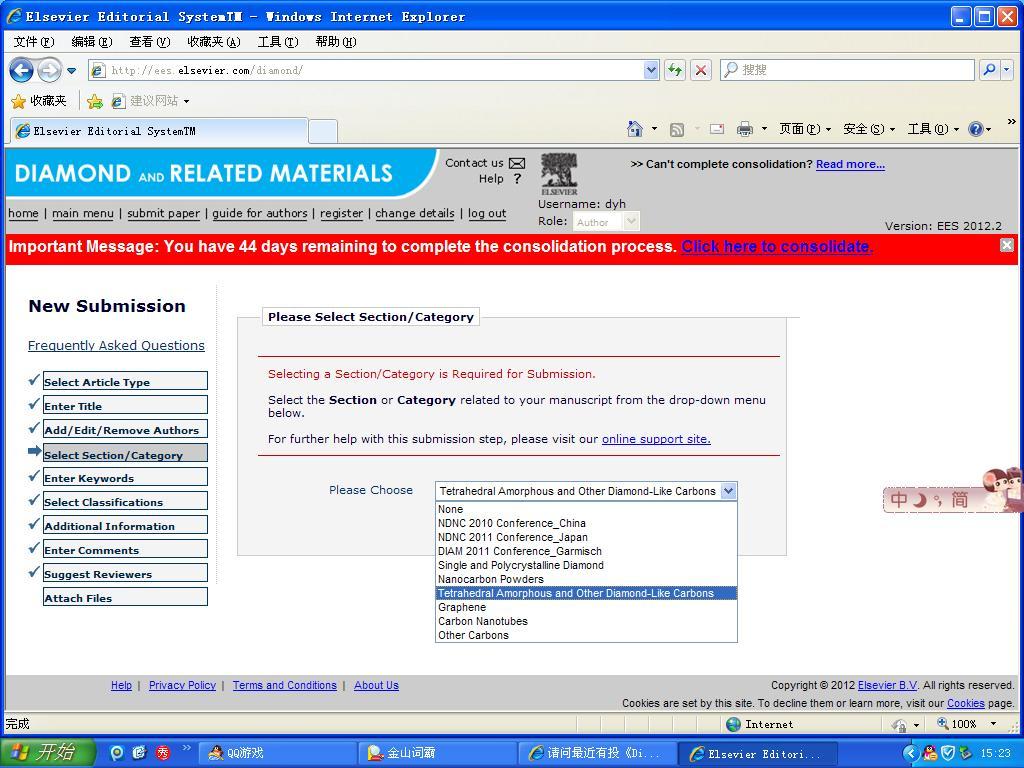
Task: Go to Attach Files step
Action: [x=125, y=598]
